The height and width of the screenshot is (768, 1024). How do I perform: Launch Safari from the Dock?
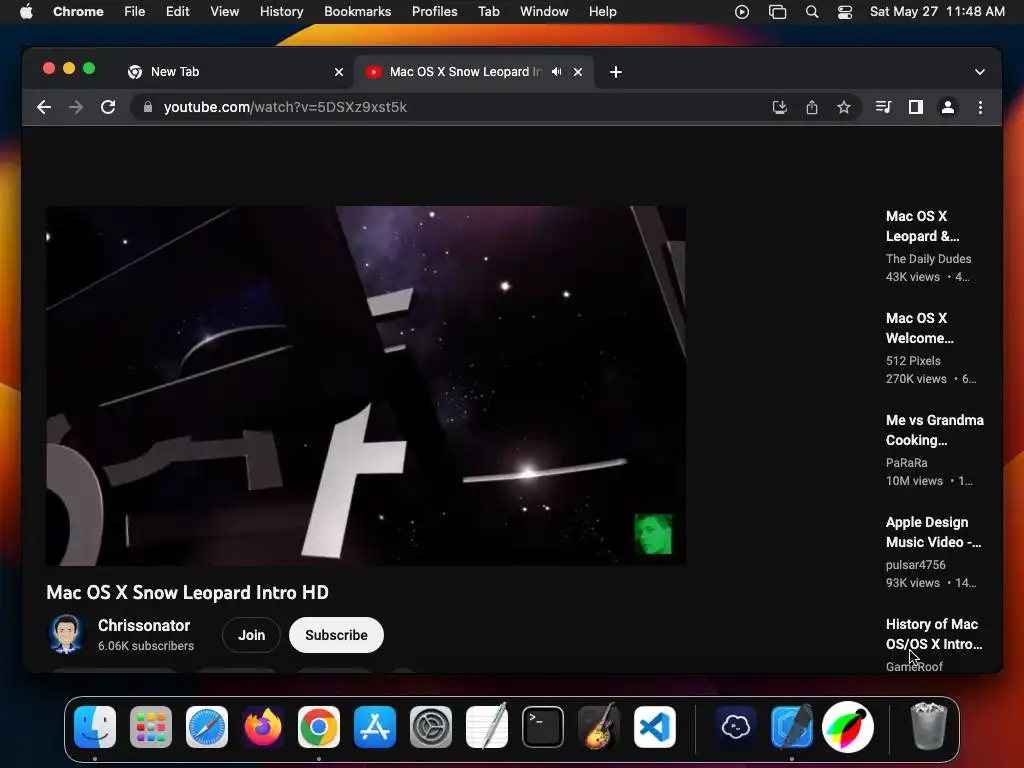[207, 727]
